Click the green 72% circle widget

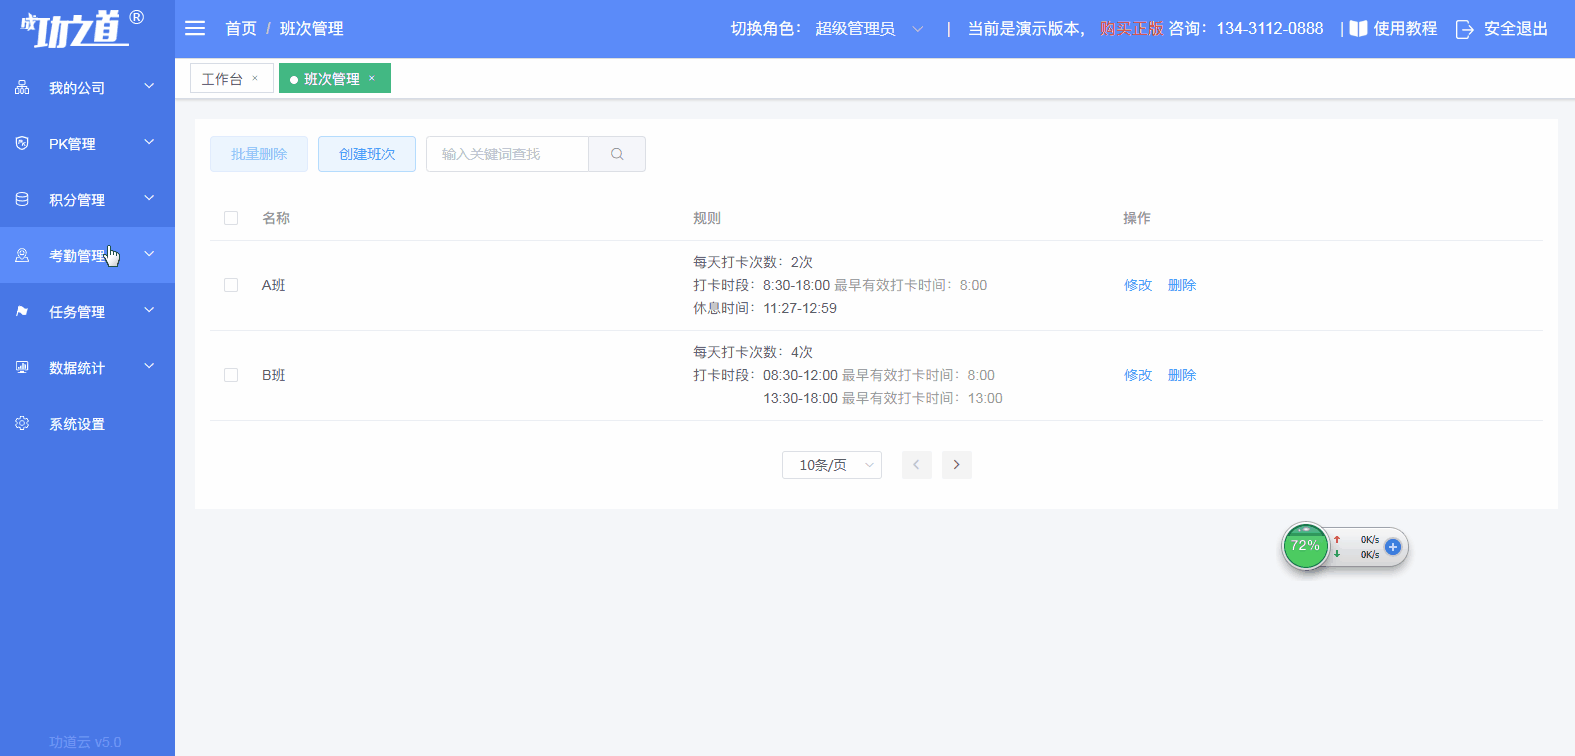(1305, 546)
